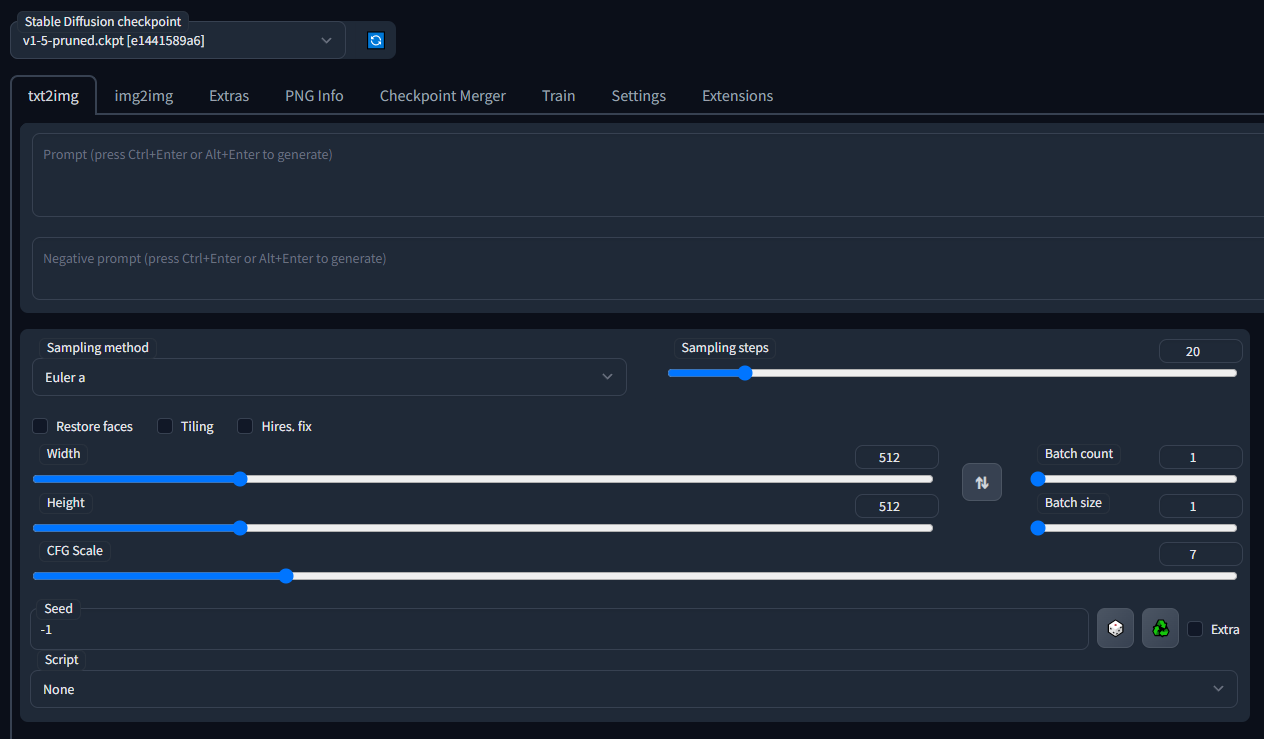Open the Train tab
Image resolution: width=1264 pixels, height=739 pixels.
[559, 96]
